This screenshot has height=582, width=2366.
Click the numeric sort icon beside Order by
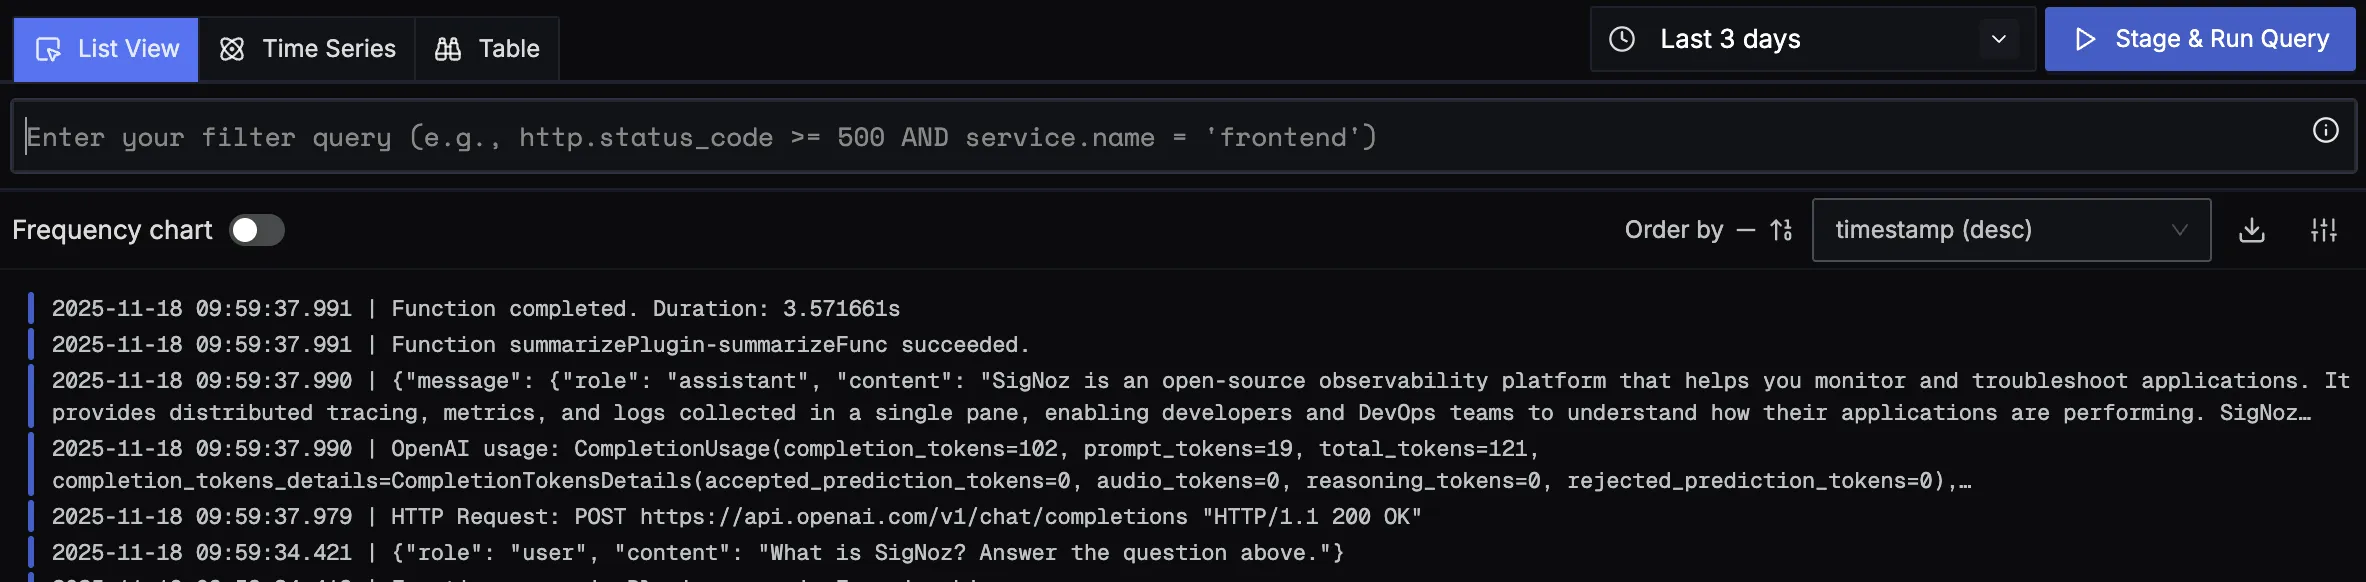1782,230
